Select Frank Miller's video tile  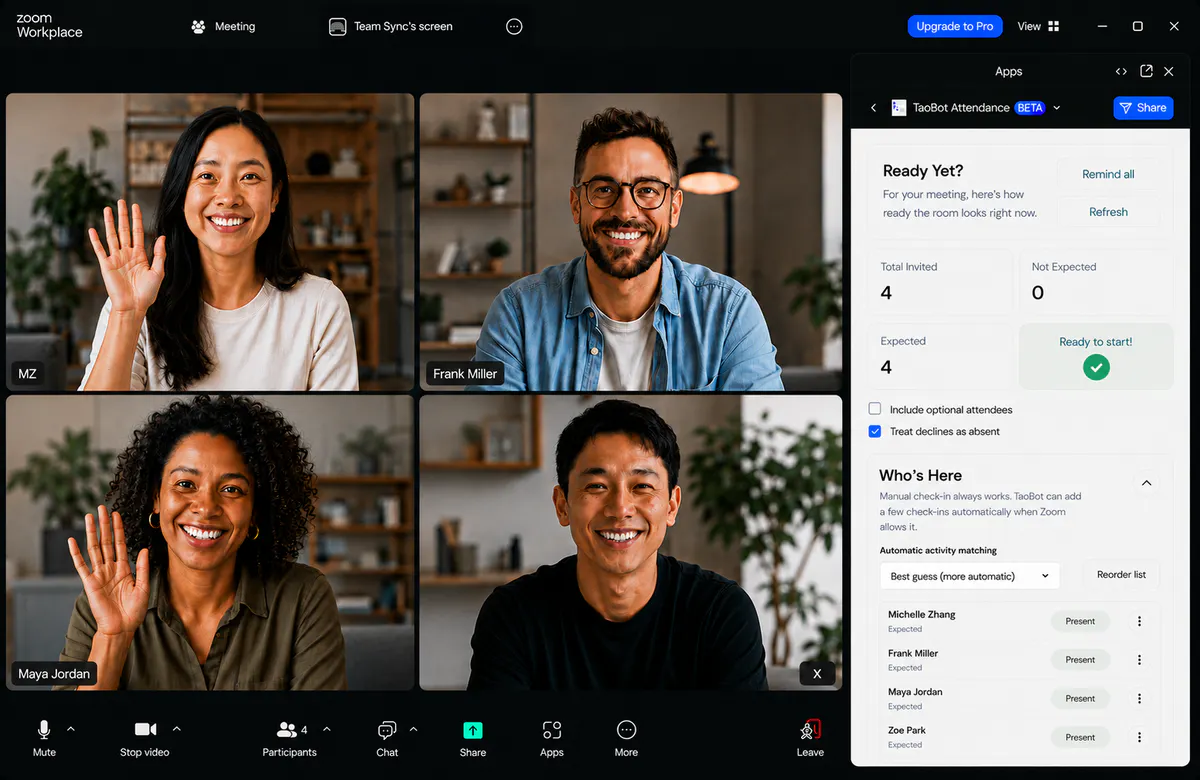click(x=631, y=242)
